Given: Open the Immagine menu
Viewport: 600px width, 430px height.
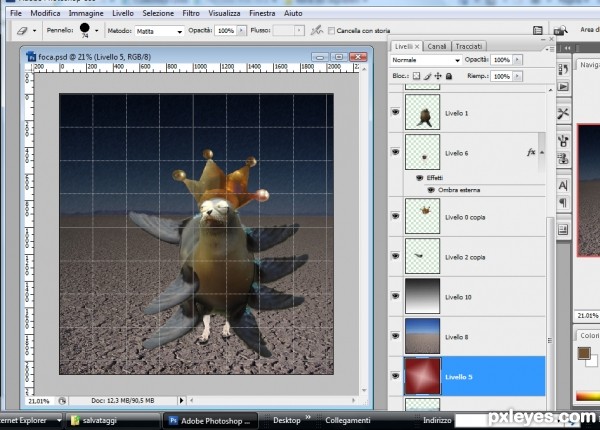Looking at the screenshot, I should click(x=86, y=13).
